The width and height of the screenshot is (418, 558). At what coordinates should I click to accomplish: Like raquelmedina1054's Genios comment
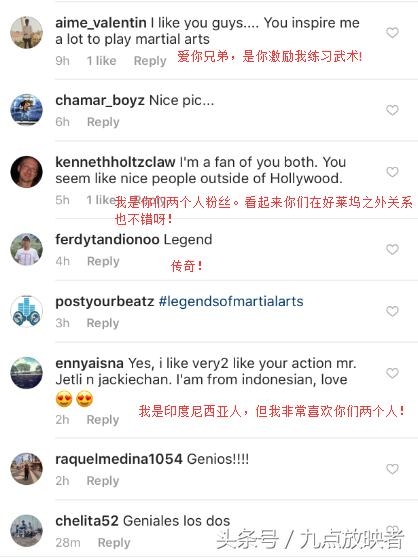[392, 469]
